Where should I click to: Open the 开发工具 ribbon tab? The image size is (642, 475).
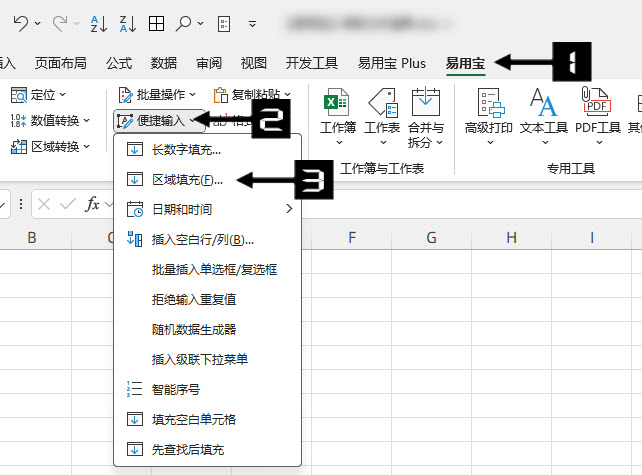pos(312,63)
